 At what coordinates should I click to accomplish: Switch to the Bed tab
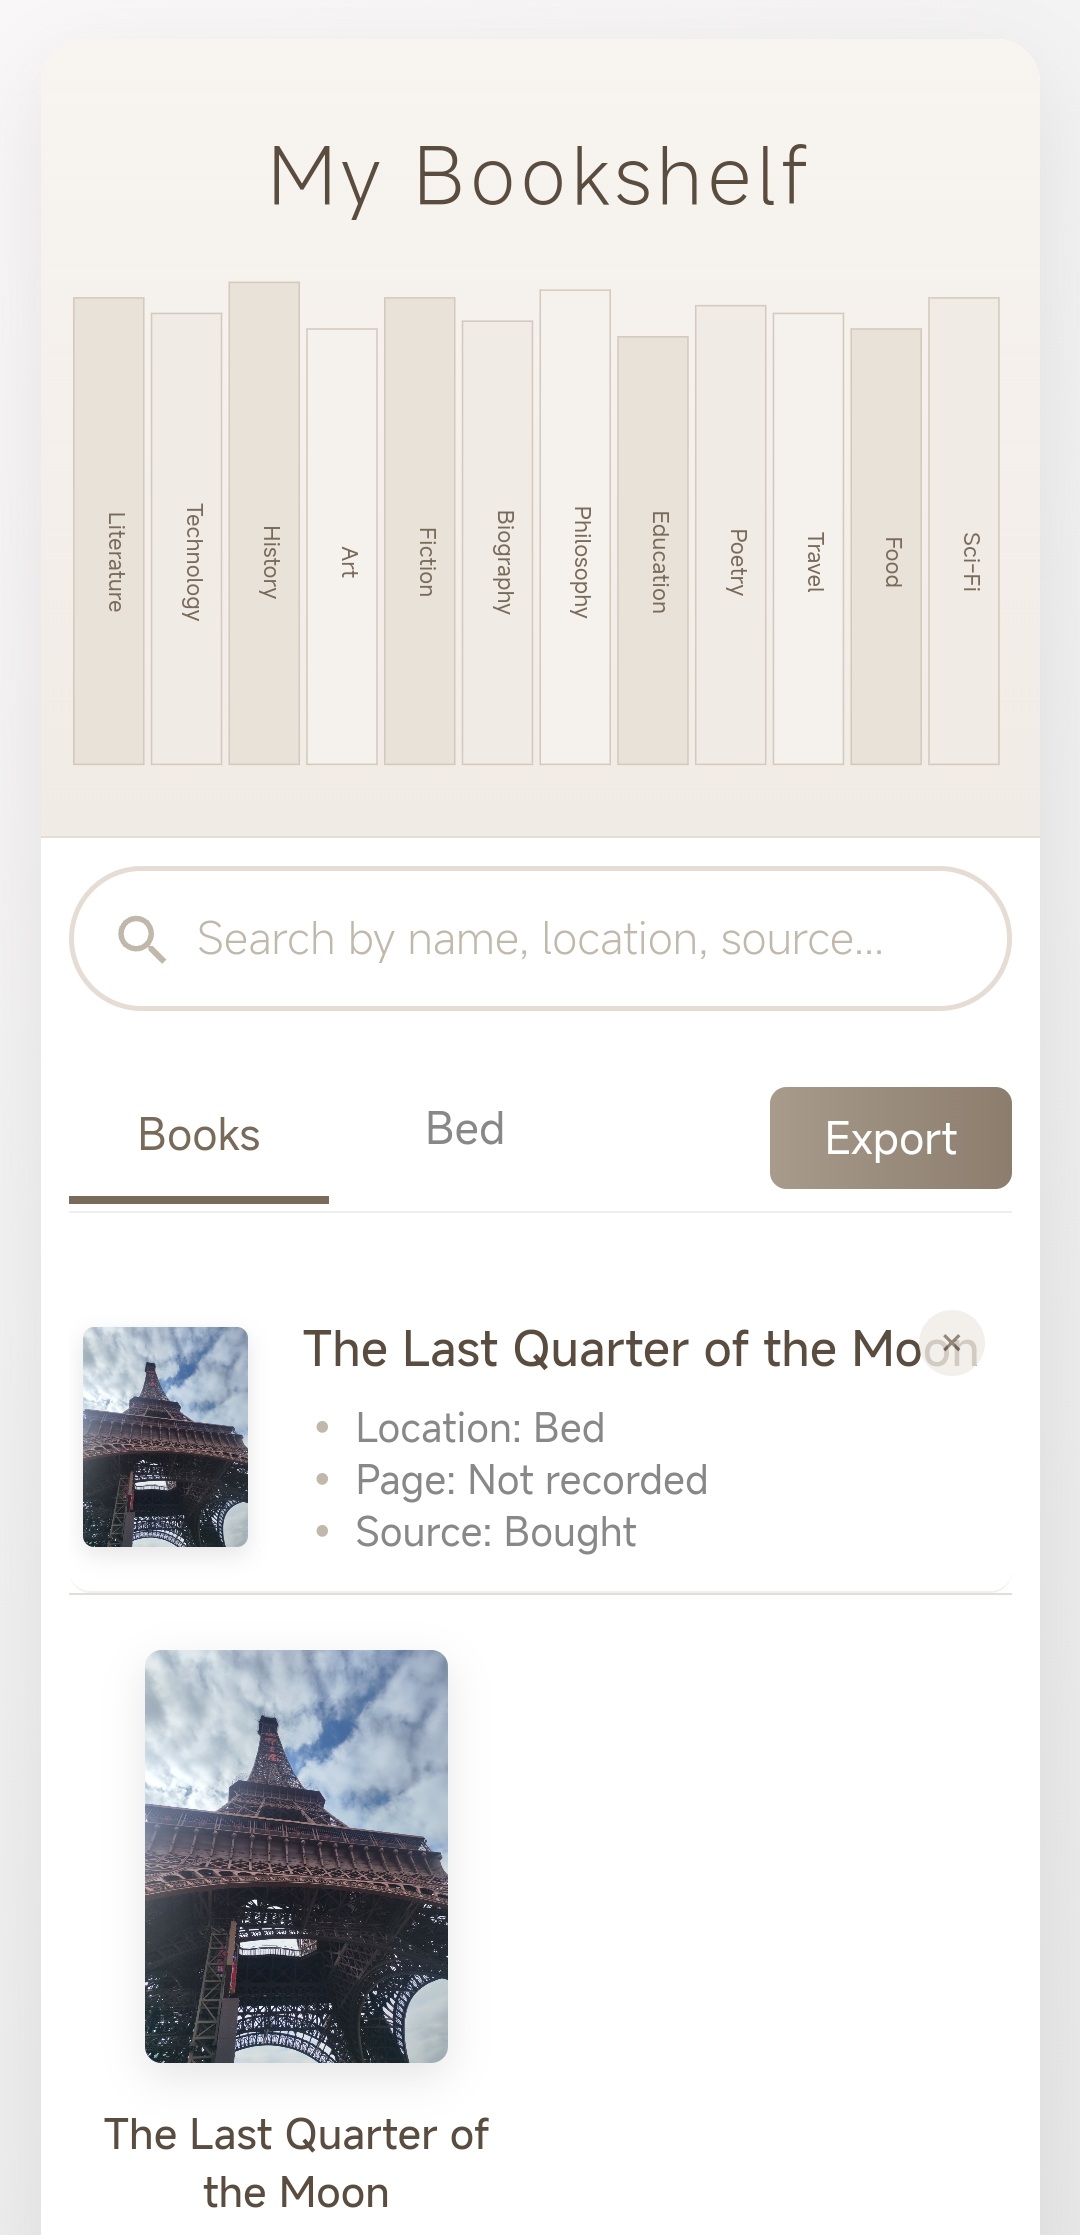pos(465,1130)
